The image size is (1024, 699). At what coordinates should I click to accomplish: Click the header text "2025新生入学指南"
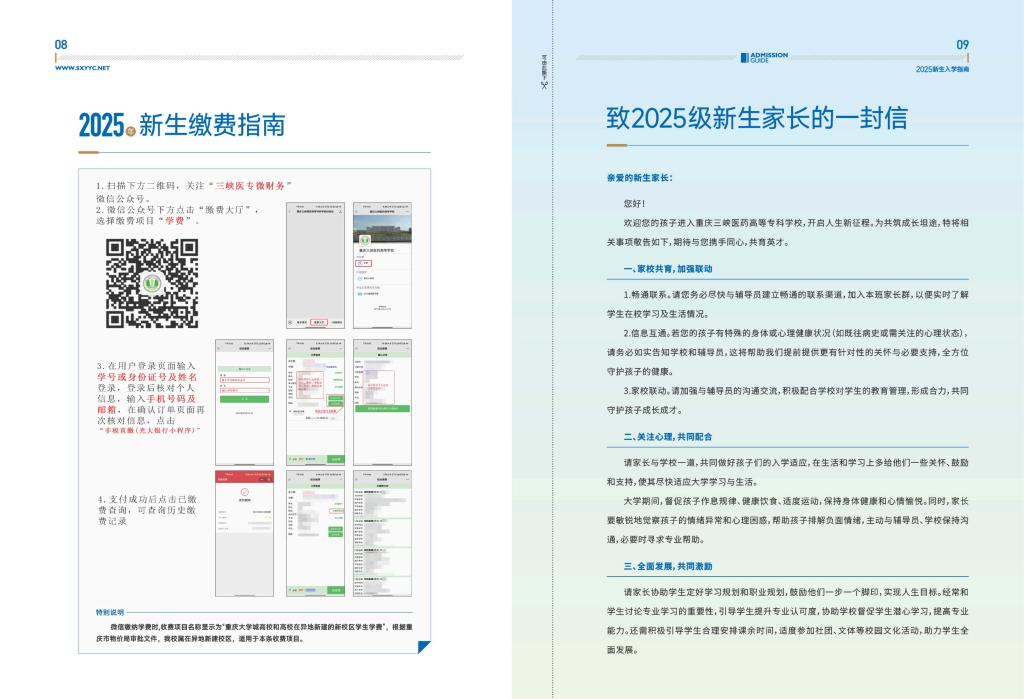942,69
